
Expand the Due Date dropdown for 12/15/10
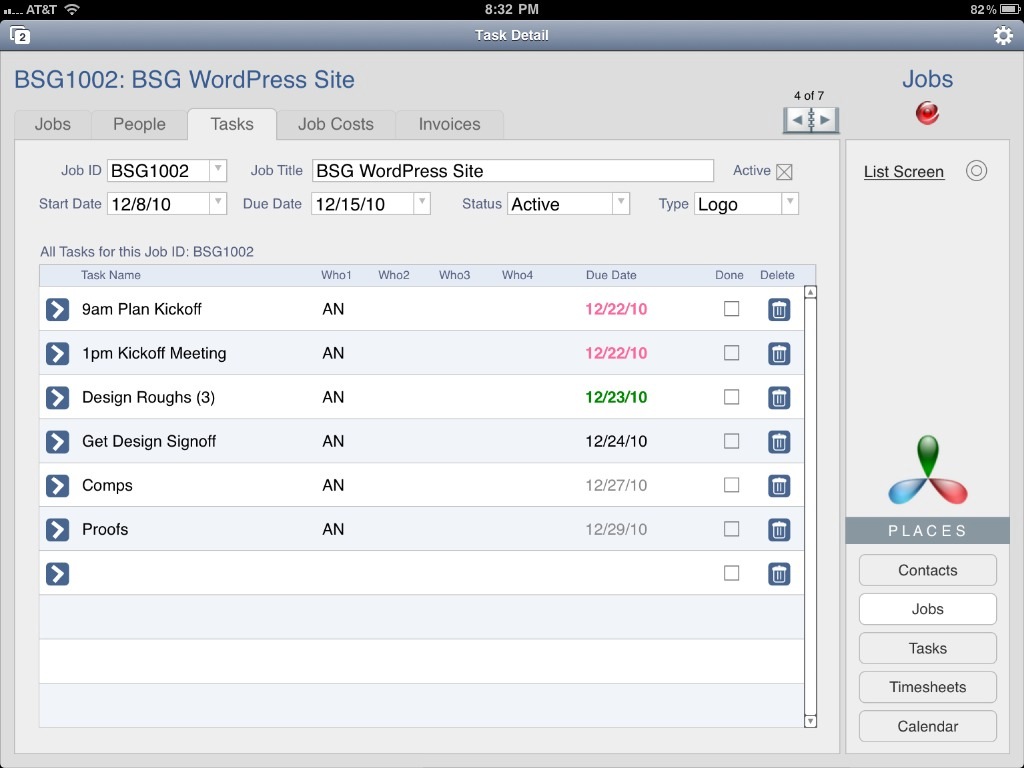(x=421, y=203)
